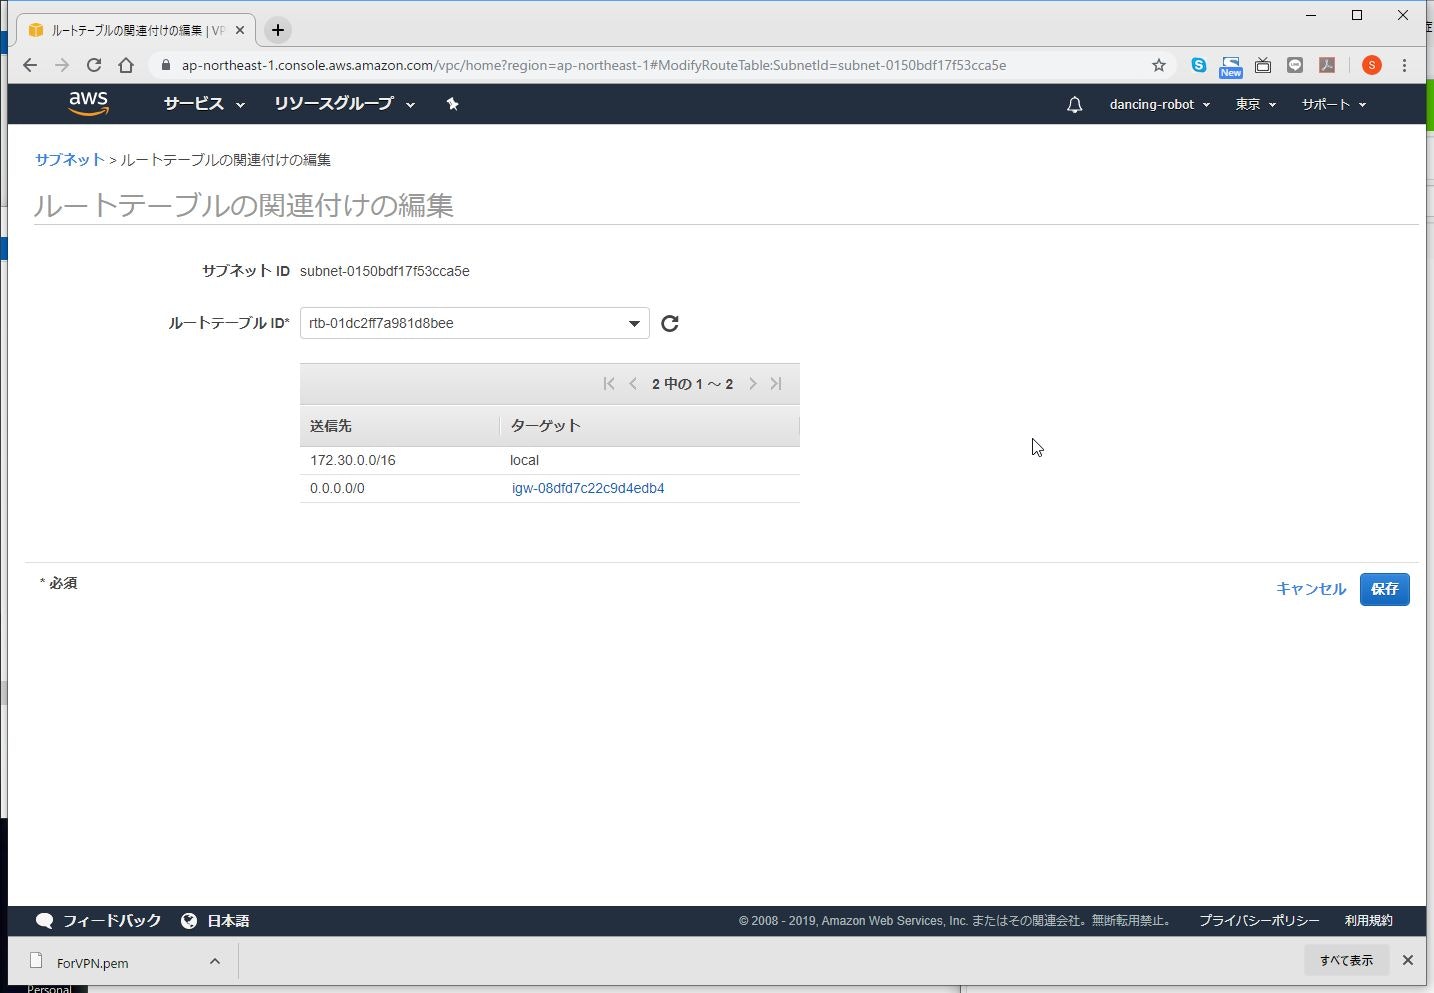Click the すべて表示 downloads button
This screenshot has height=993, width=1434.
1346,960
